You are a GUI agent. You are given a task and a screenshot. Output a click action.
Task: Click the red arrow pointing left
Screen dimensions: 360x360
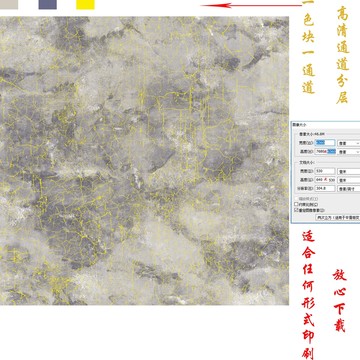251,5
